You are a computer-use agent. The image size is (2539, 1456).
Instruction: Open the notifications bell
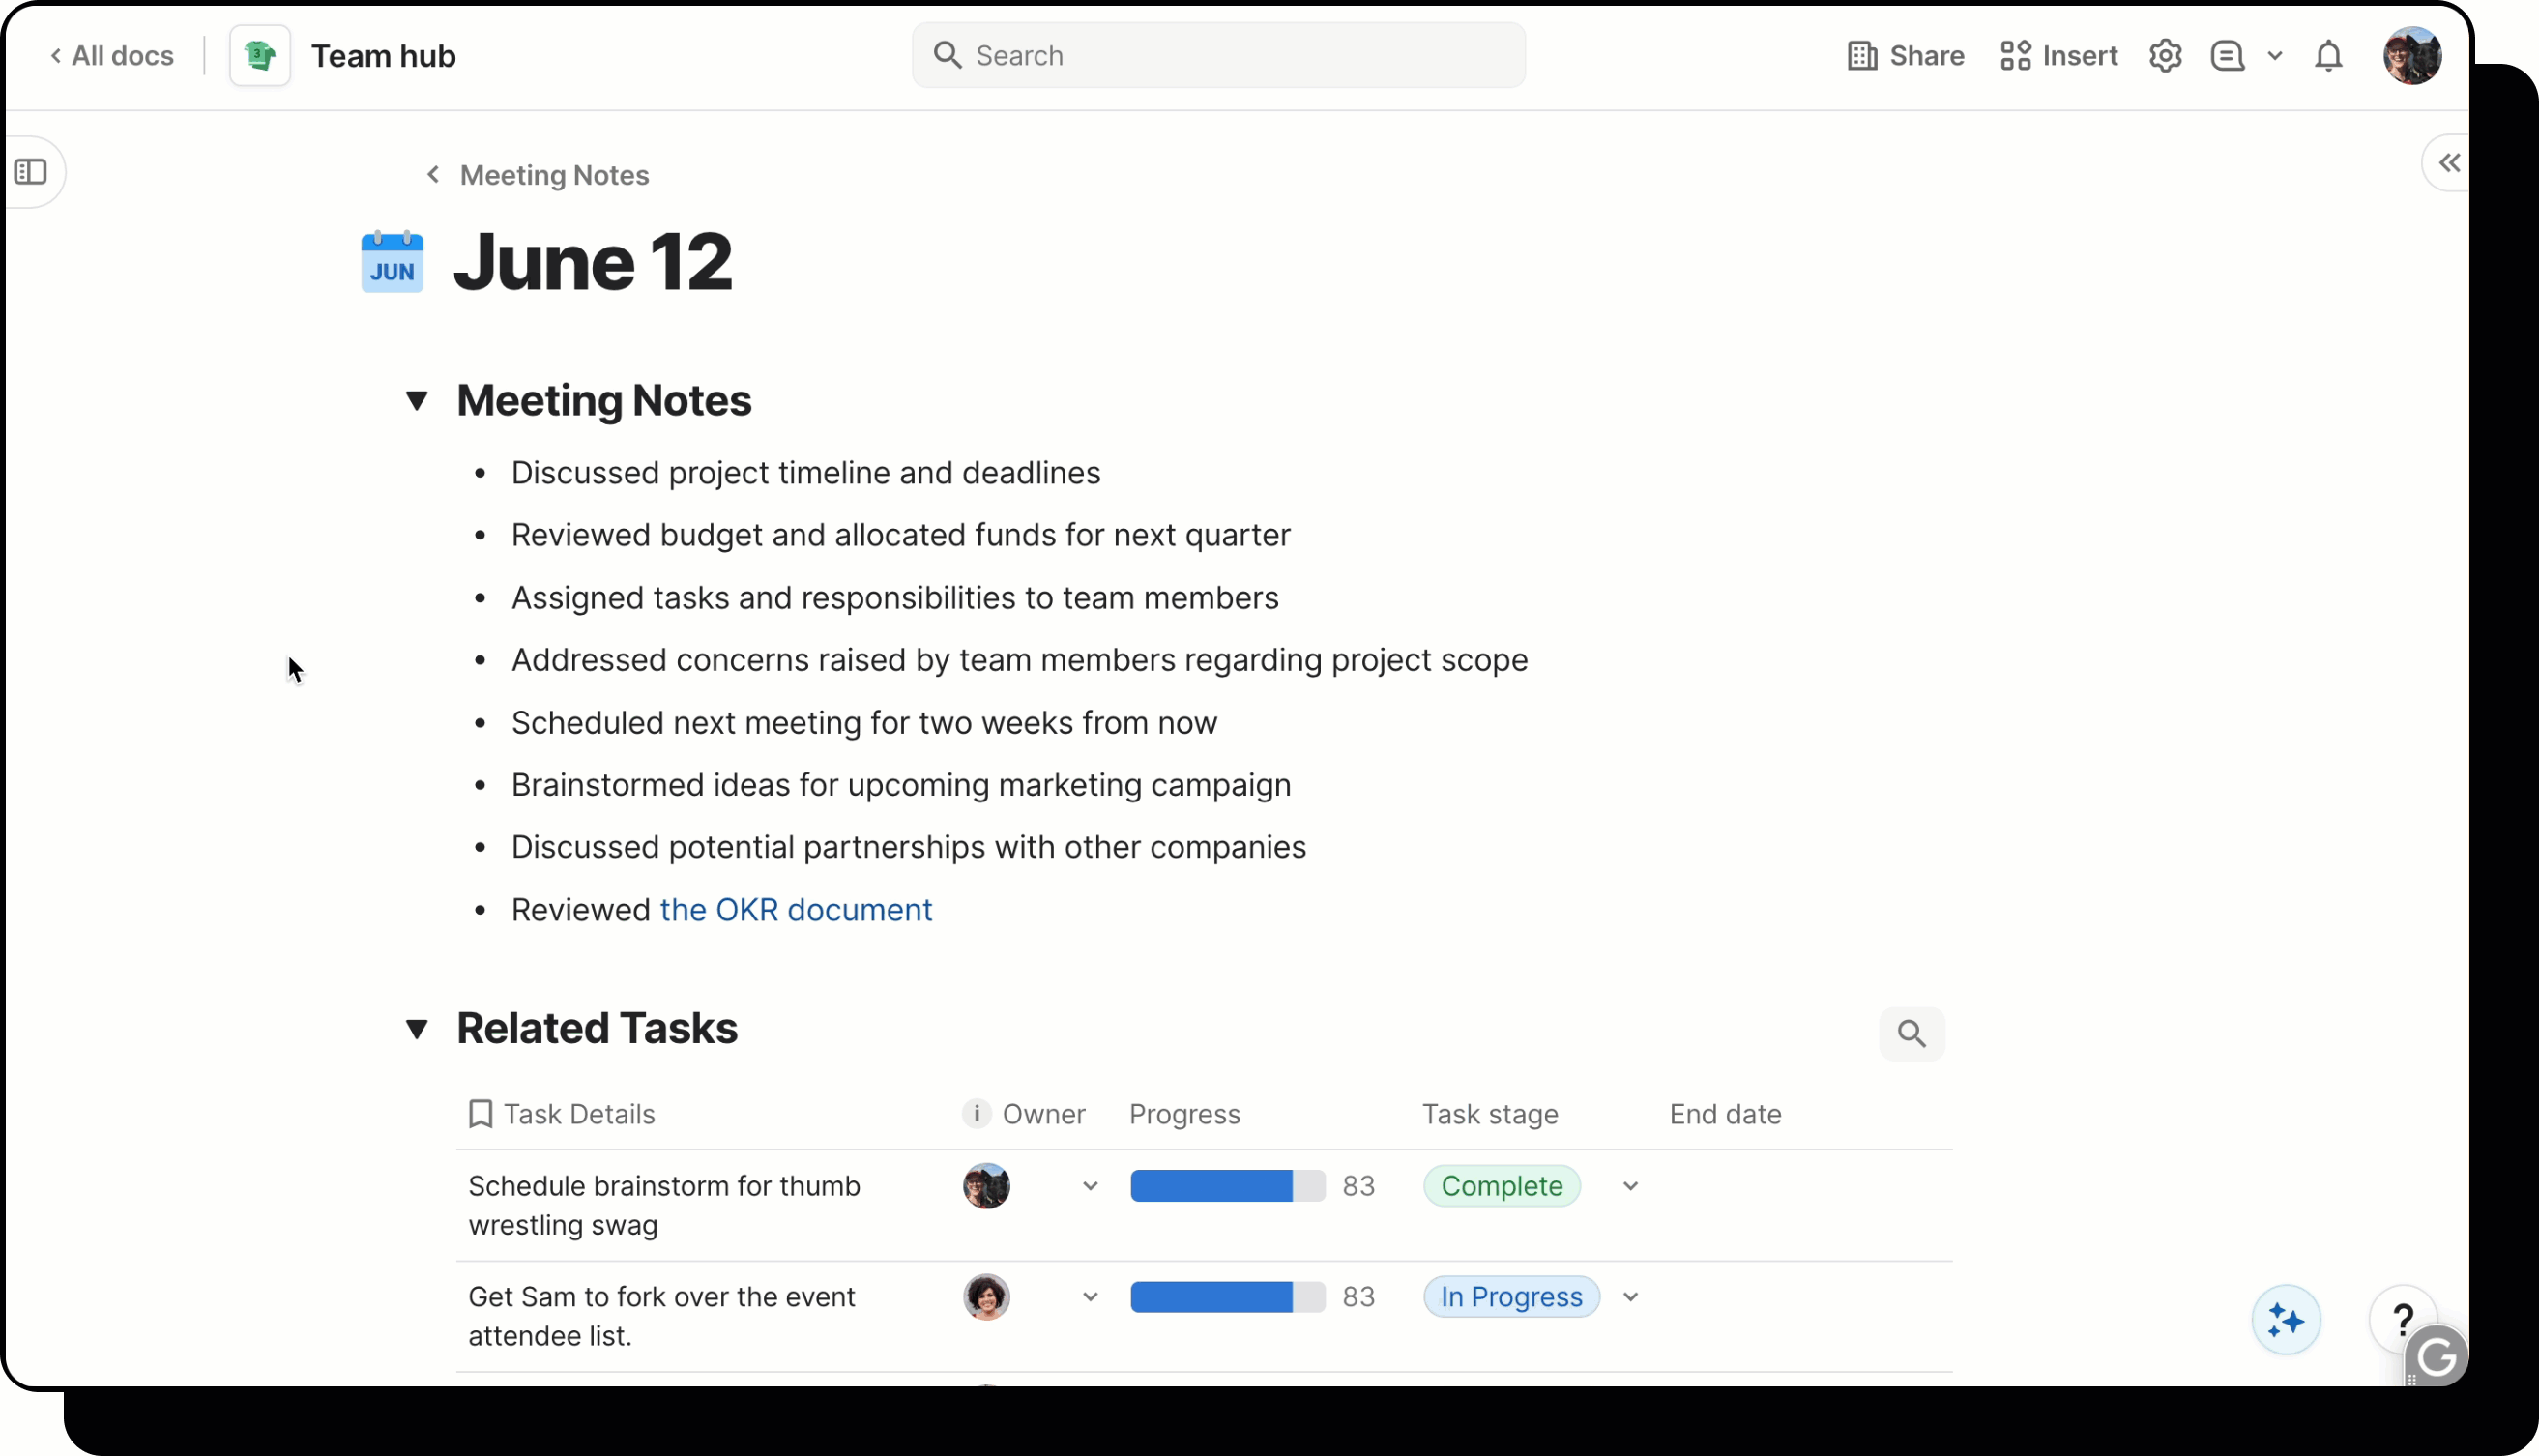pyautogui.click(x=2328, y=56)
